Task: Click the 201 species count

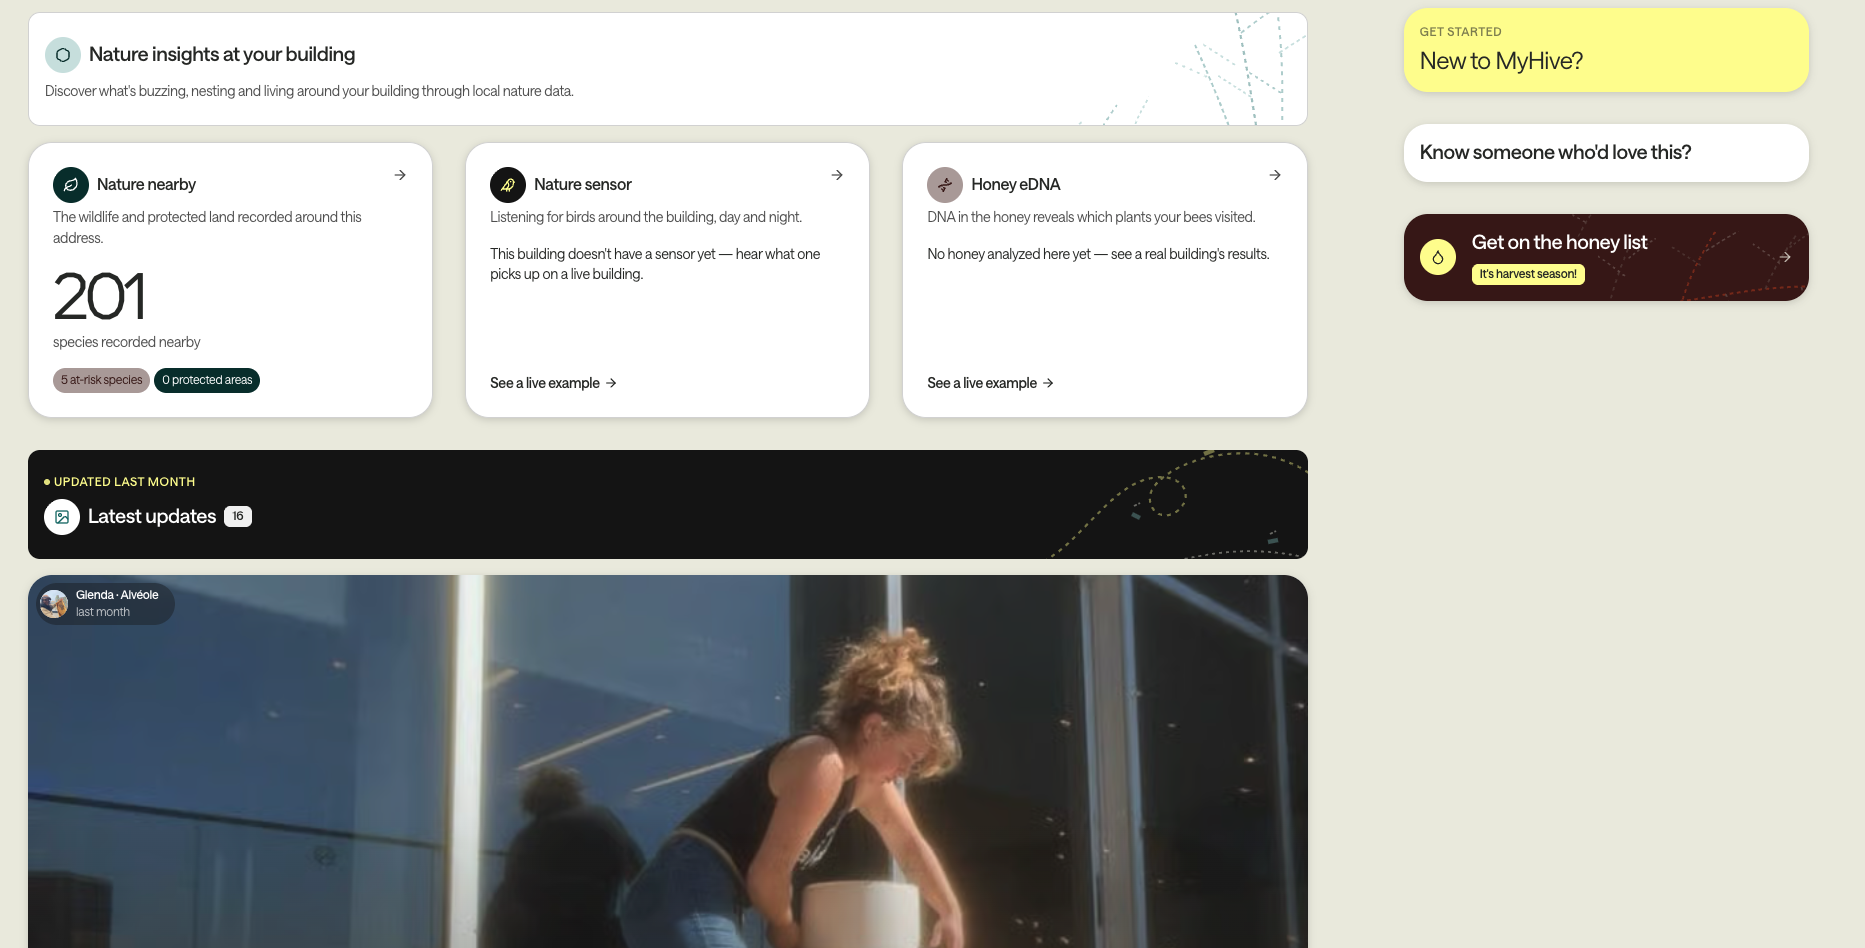Action: (x=99, y=297)
